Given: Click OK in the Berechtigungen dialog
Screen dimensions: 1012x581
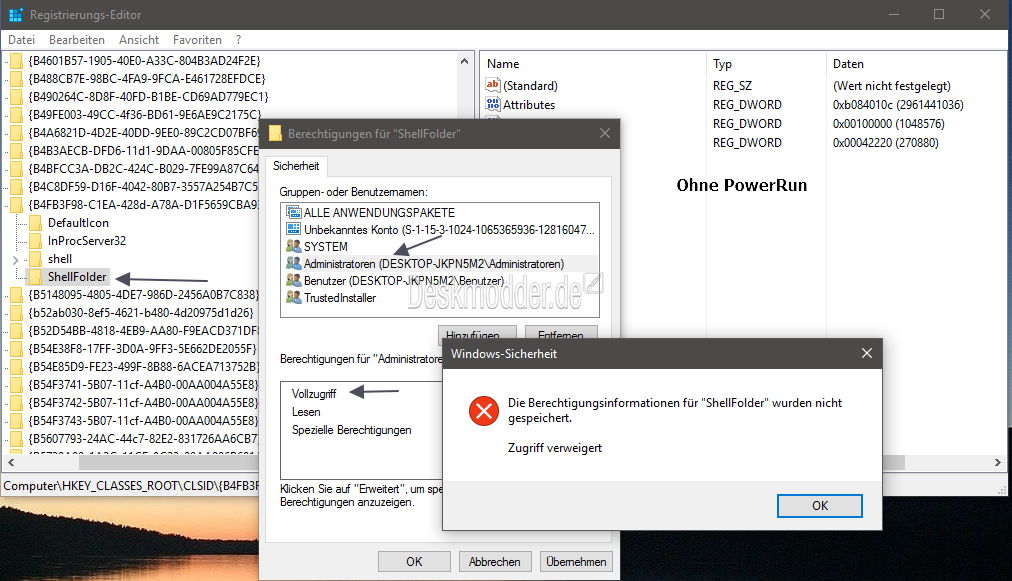Looking at the screenshot, I should pos(414,562).
